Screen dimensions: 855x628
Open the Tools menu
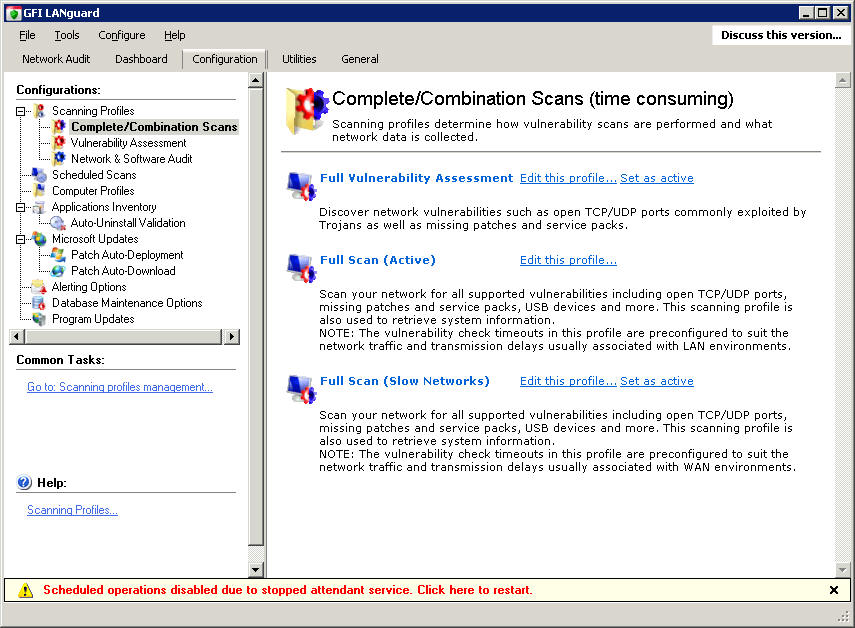(67, 35)
